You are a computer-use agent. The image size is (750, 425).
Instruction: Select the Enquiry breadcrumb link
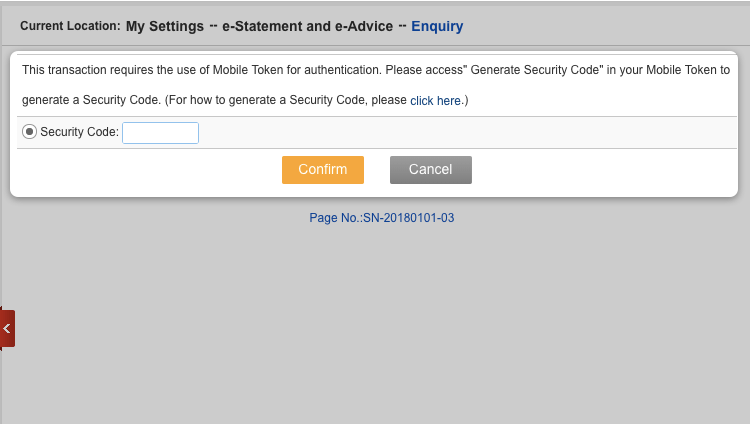(x=437, y=26)
